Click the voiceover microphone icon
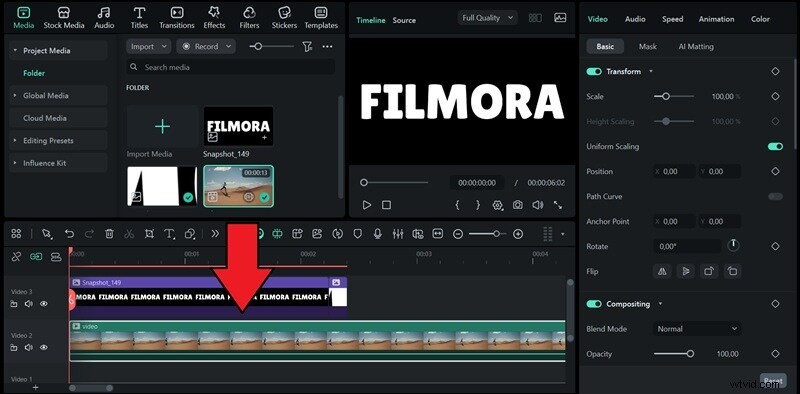 point(378,234)
